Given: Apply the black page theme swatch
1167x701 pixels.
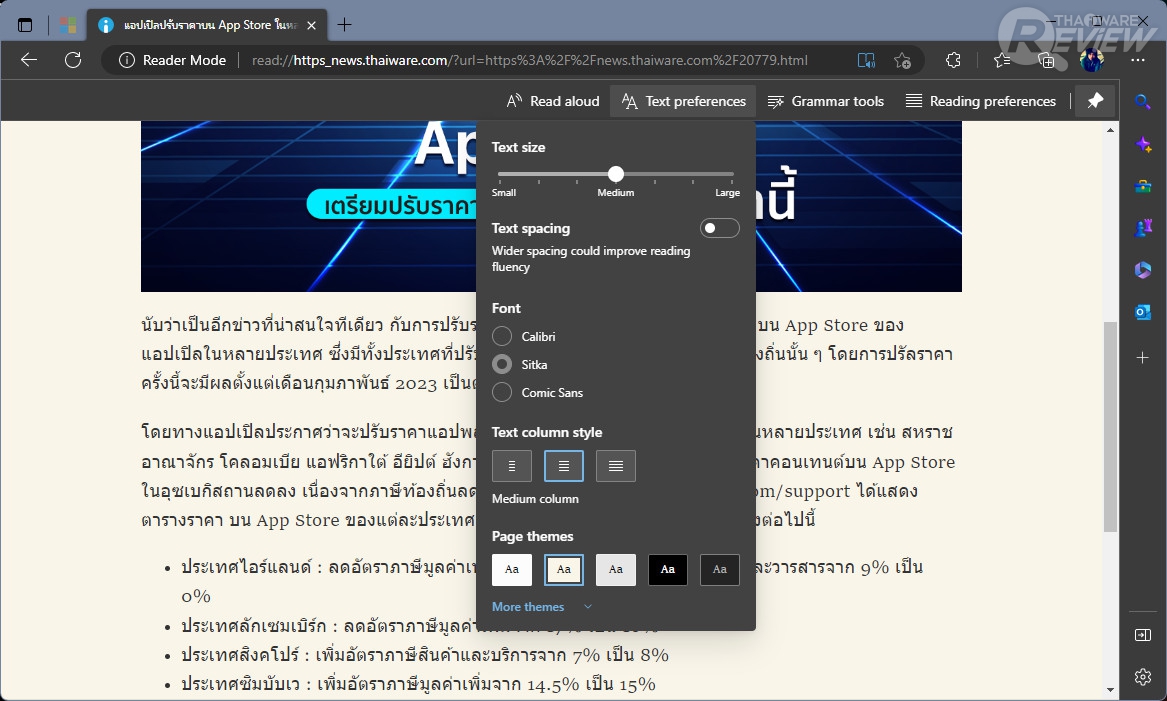Looking at the screenshot, I should [668, 570].
